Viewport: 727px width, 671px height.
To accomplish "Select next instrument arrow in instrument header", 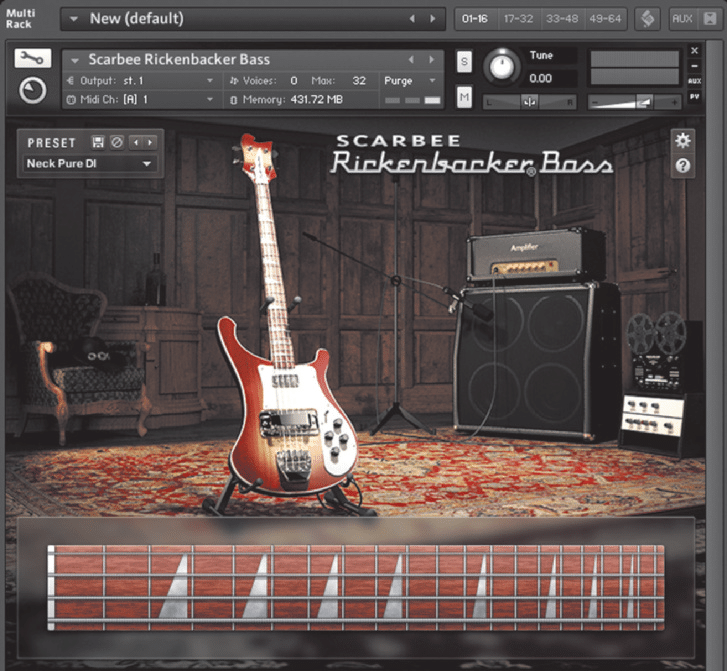I will (432, 59).
